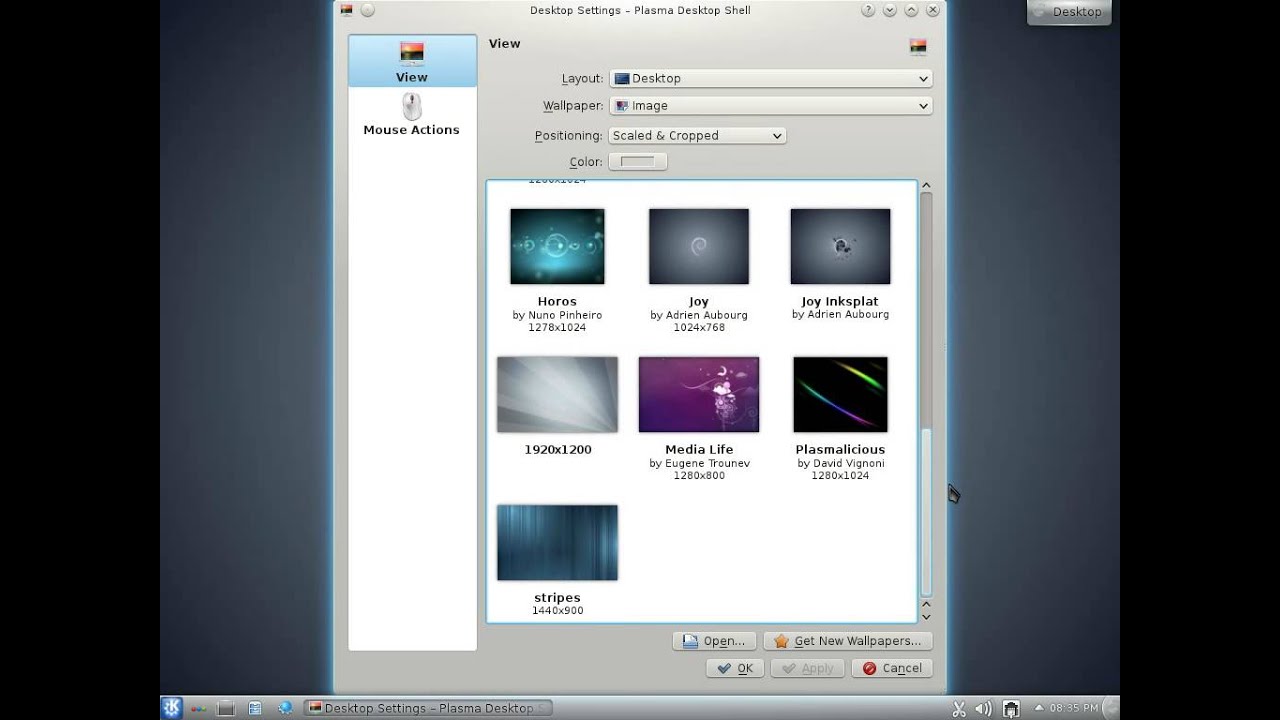Click the scroll up arrow of wallpaper list
The width and height of the screenshot is (1280, 720).
[x=926, y=185]
